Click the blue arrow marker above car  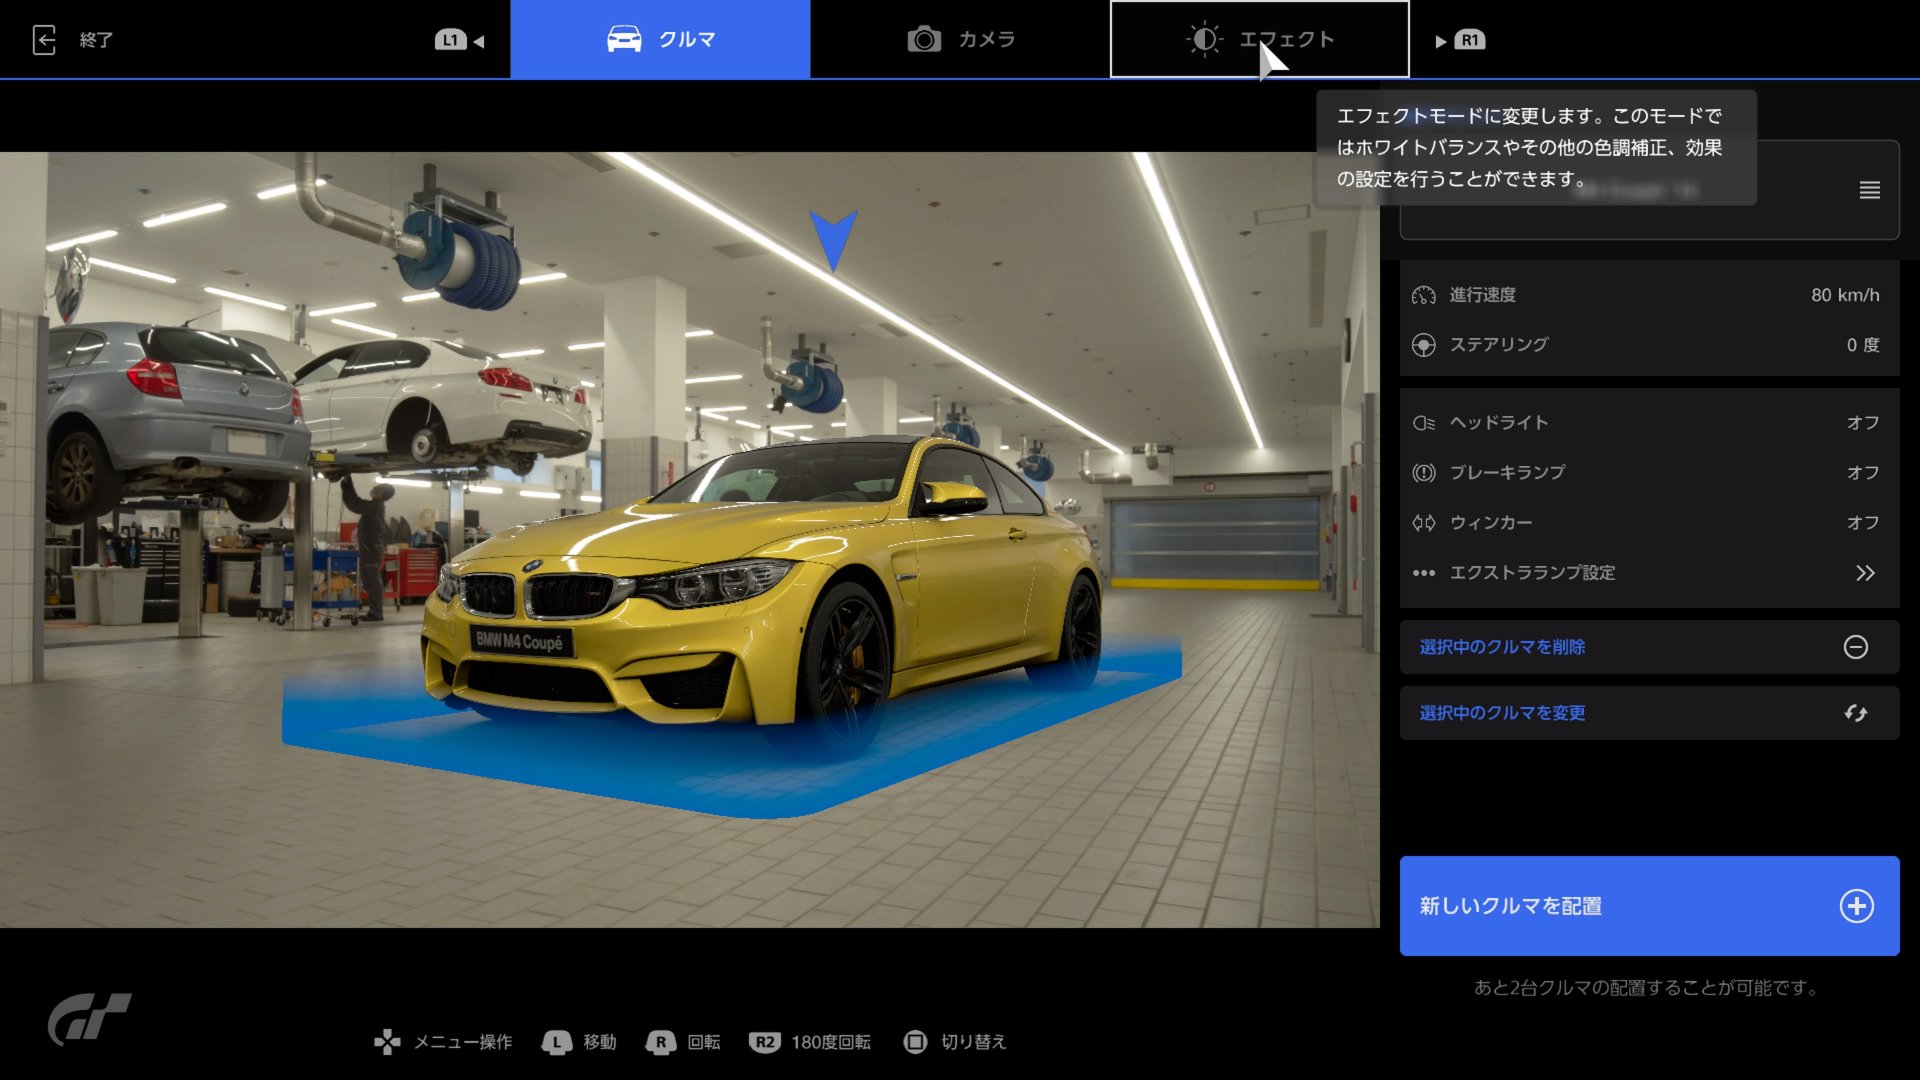[832, 238]
